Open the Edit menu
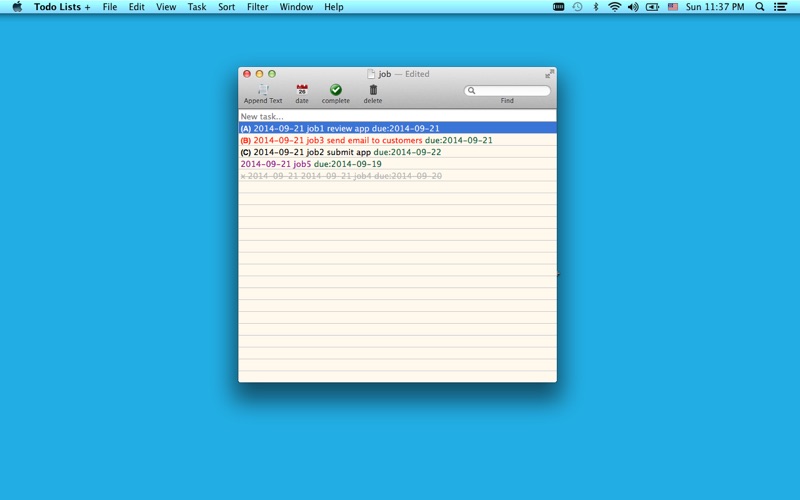800x500 pixels. [136, 7]
